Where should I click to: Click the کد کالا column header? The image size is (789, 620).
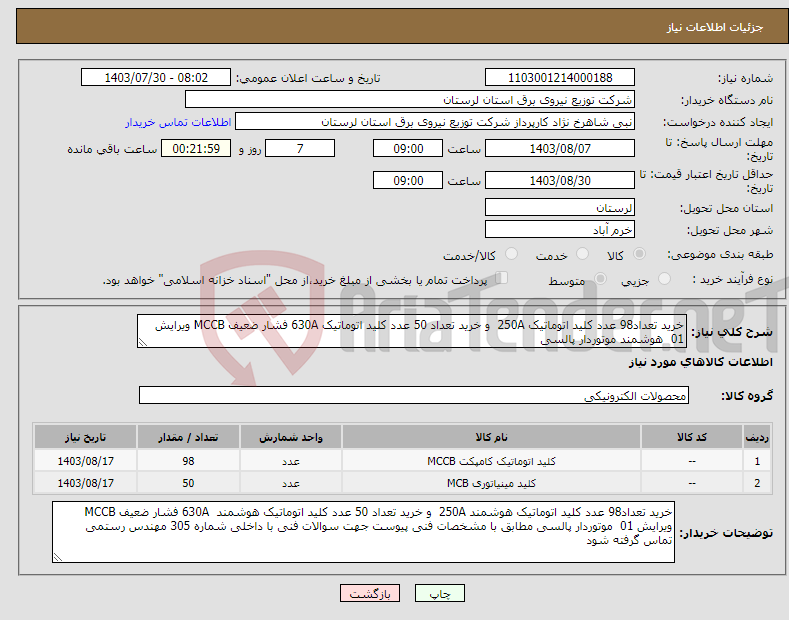click(692, 437)
